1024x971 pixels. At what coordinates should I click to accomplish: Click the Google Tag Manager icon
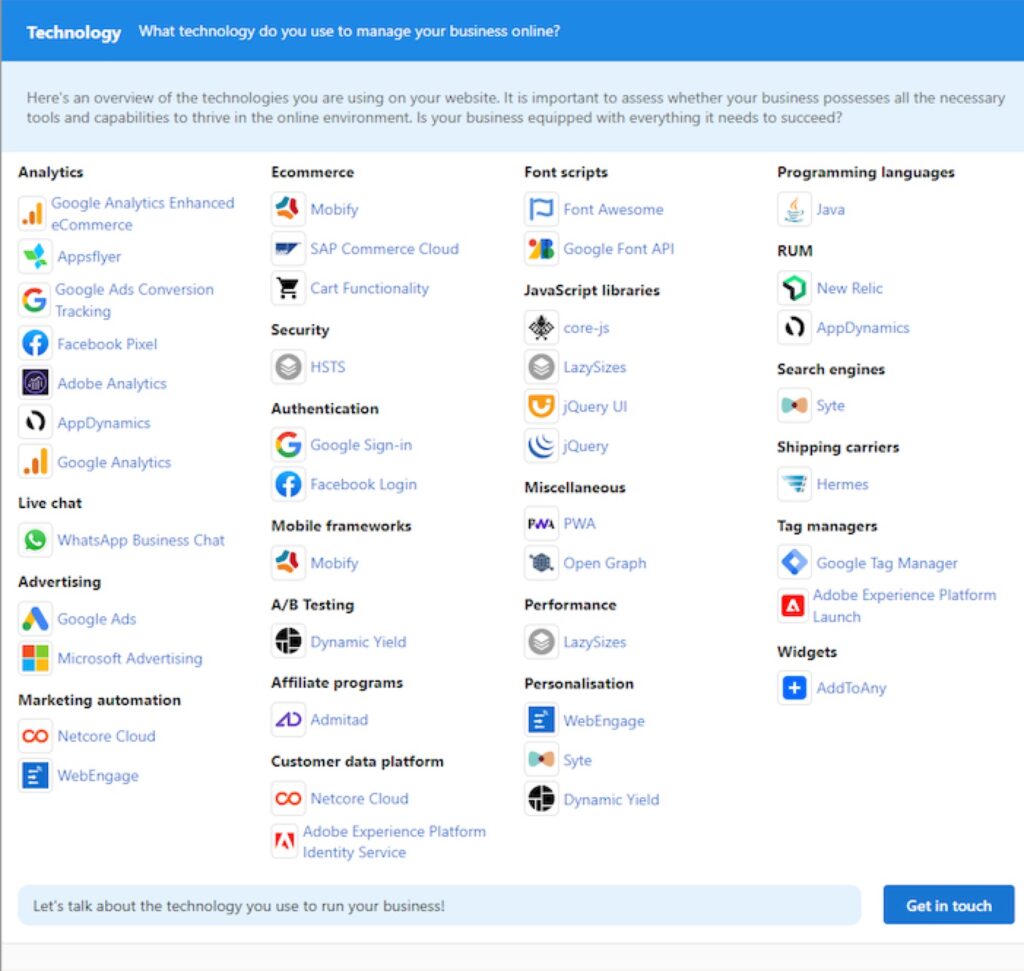point(794,563)
